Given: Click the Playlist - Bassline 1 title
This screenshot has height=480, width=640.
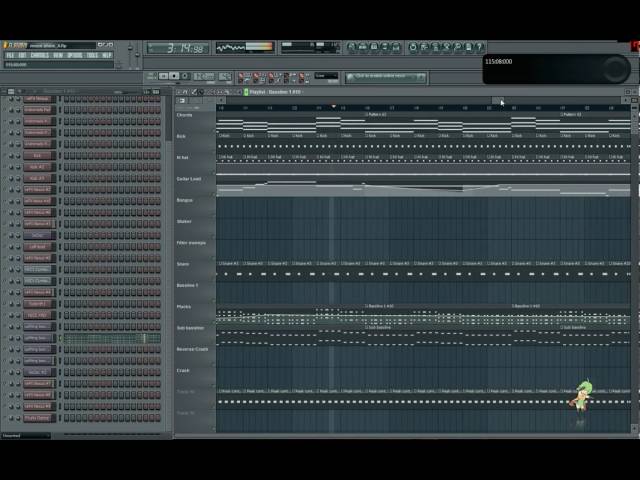Looking at the screenshot, I should click(x=275, y=92).
